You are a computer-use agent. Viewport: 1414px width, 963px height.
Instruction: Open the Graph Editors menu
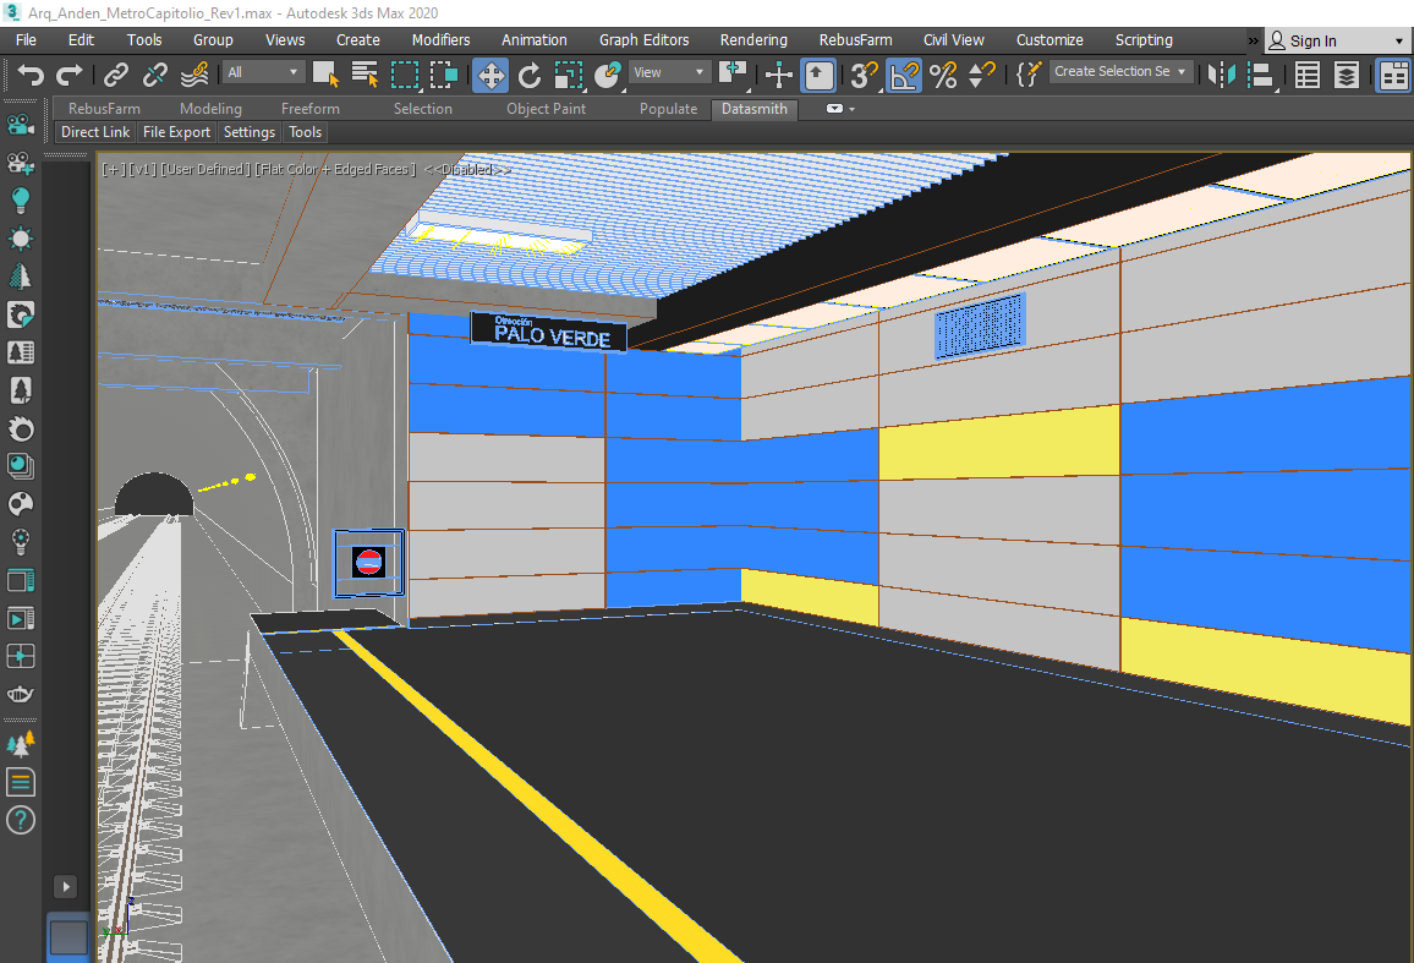click(644, 40)
